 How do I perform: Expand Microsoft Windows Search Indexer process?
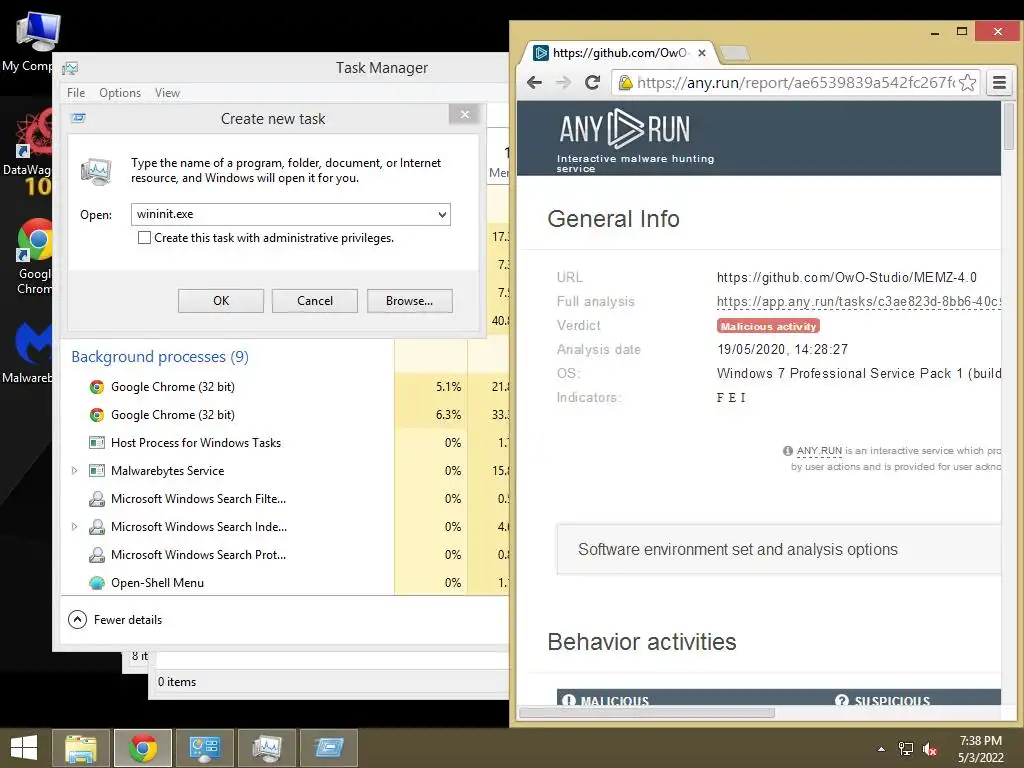(74, 526)
